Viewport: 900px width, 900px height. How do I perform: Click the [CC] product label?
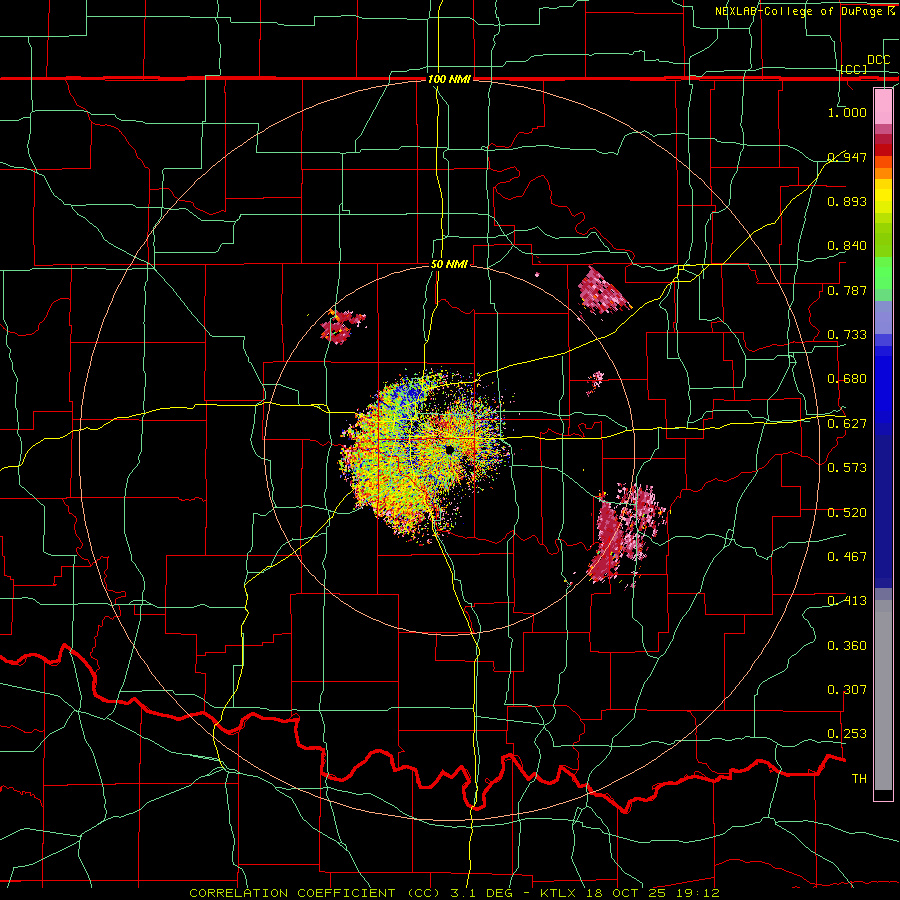[x=854, y=69]
